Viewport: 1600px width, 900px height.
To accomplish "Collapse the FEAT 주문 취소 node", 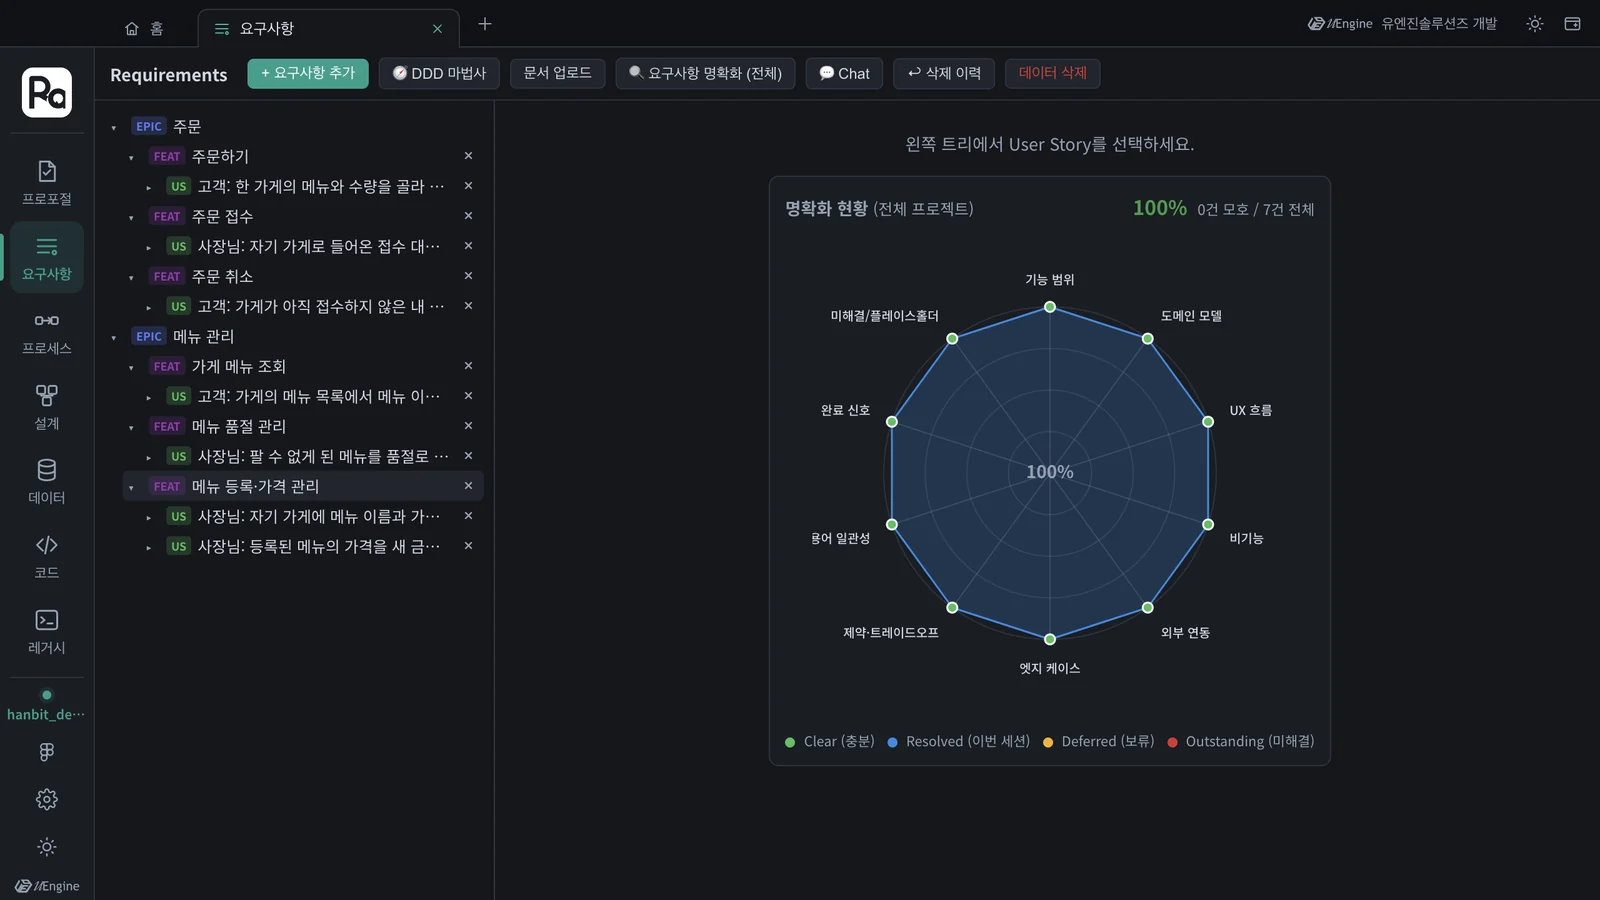I will click(x=131, y=277).
